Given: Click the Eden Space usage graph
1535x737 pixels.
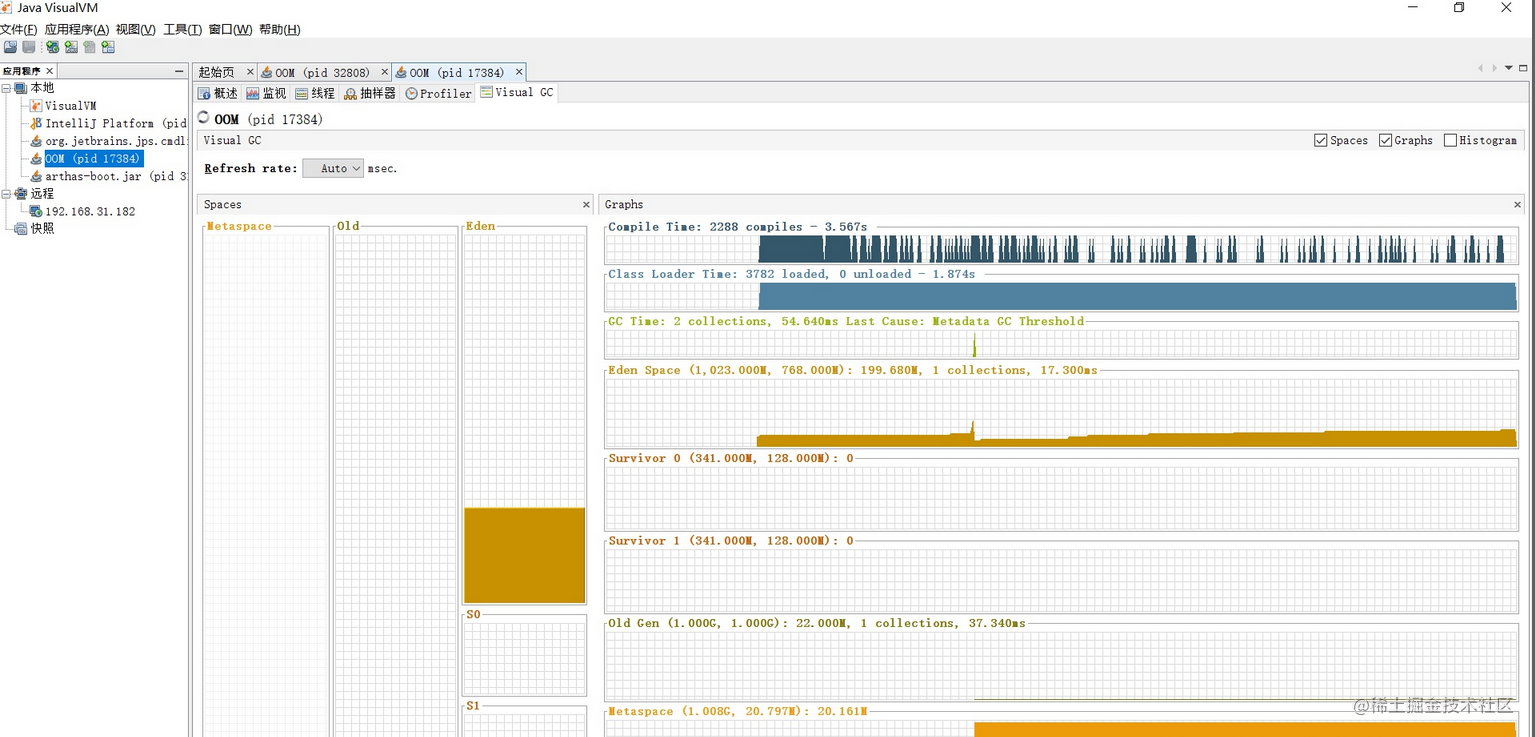Looking at the screenshot, I should 1061,412.
